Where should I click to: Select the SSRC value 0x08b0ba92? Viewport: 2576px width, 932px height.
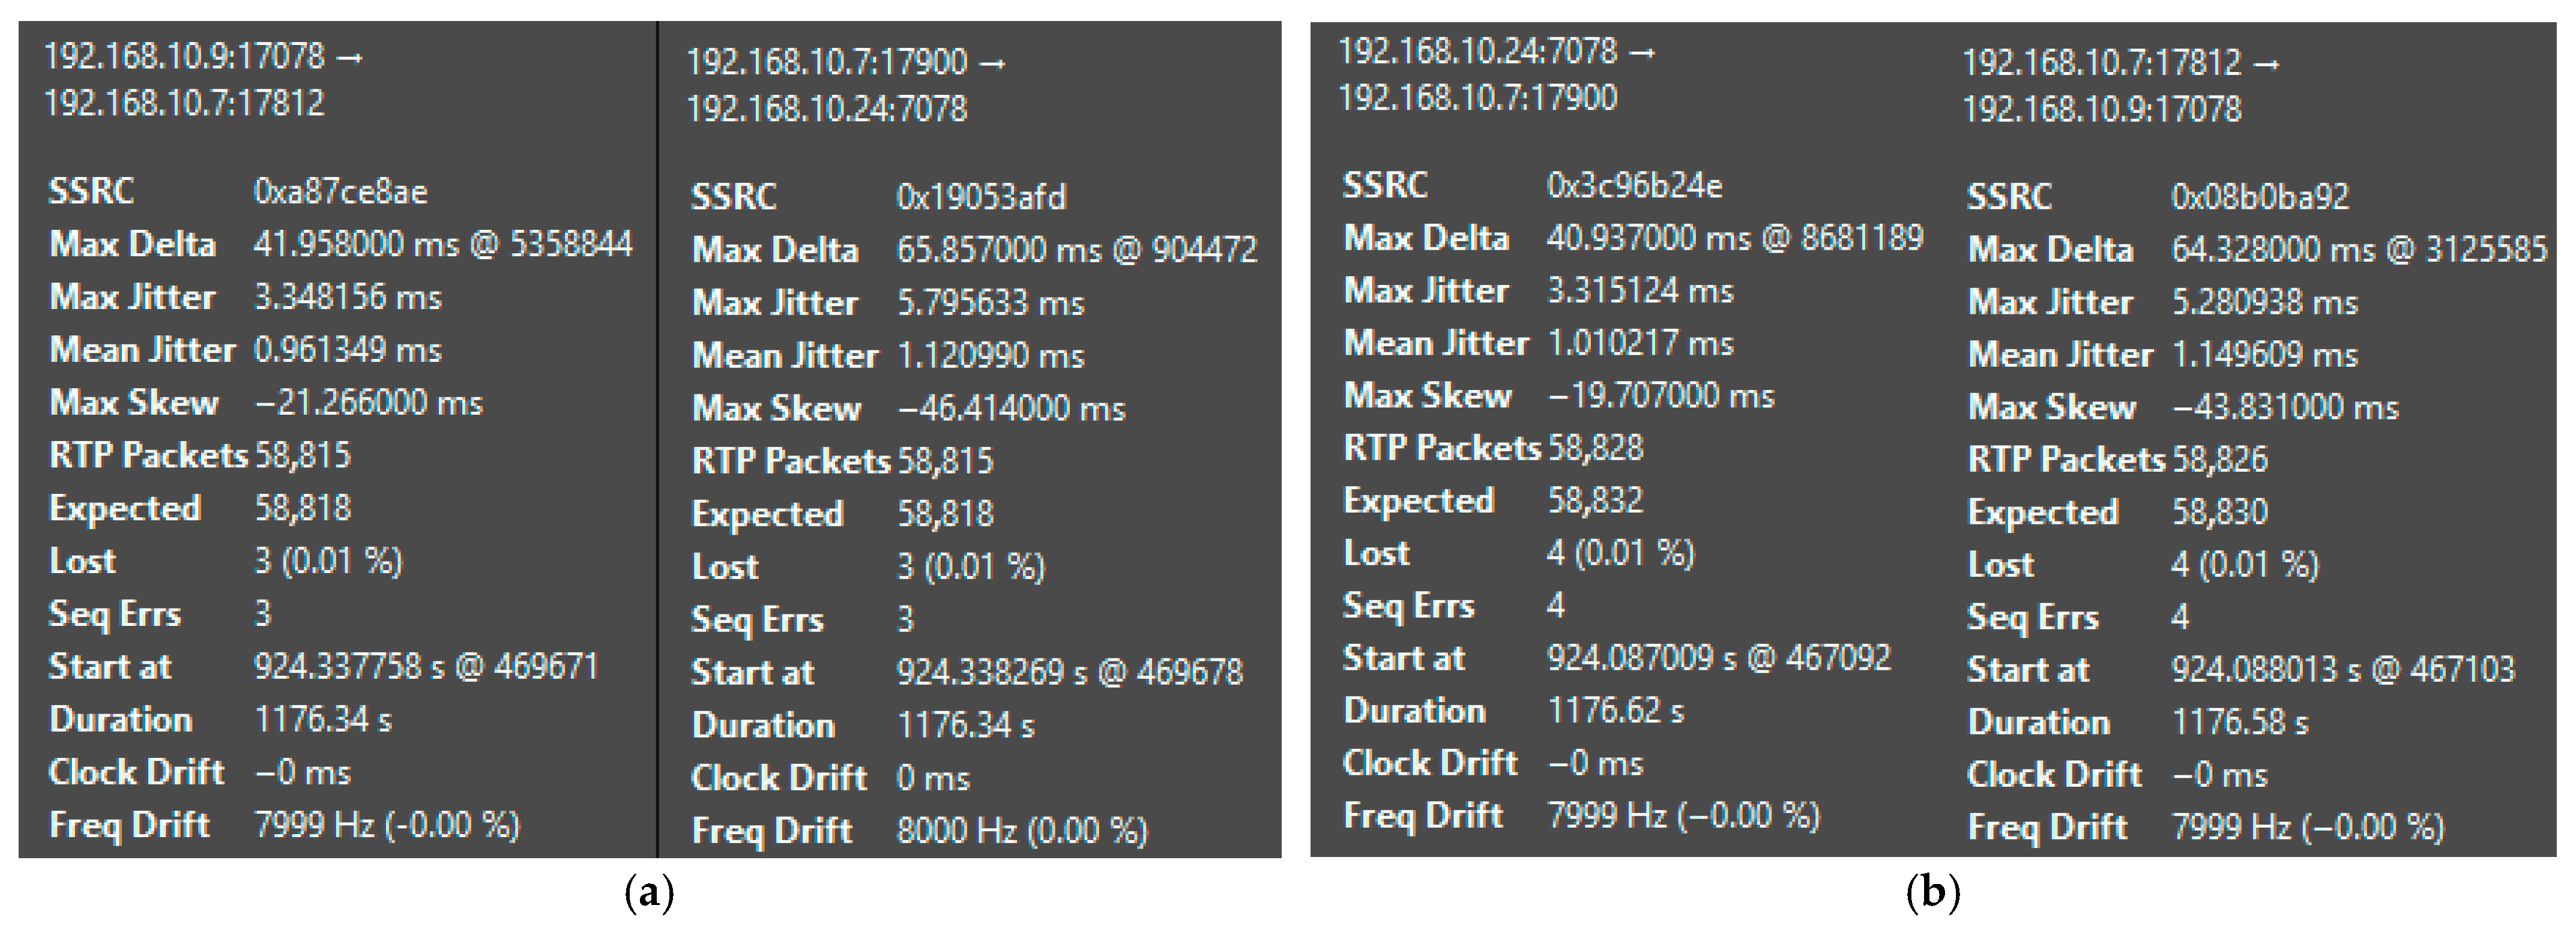[2259, 197]
